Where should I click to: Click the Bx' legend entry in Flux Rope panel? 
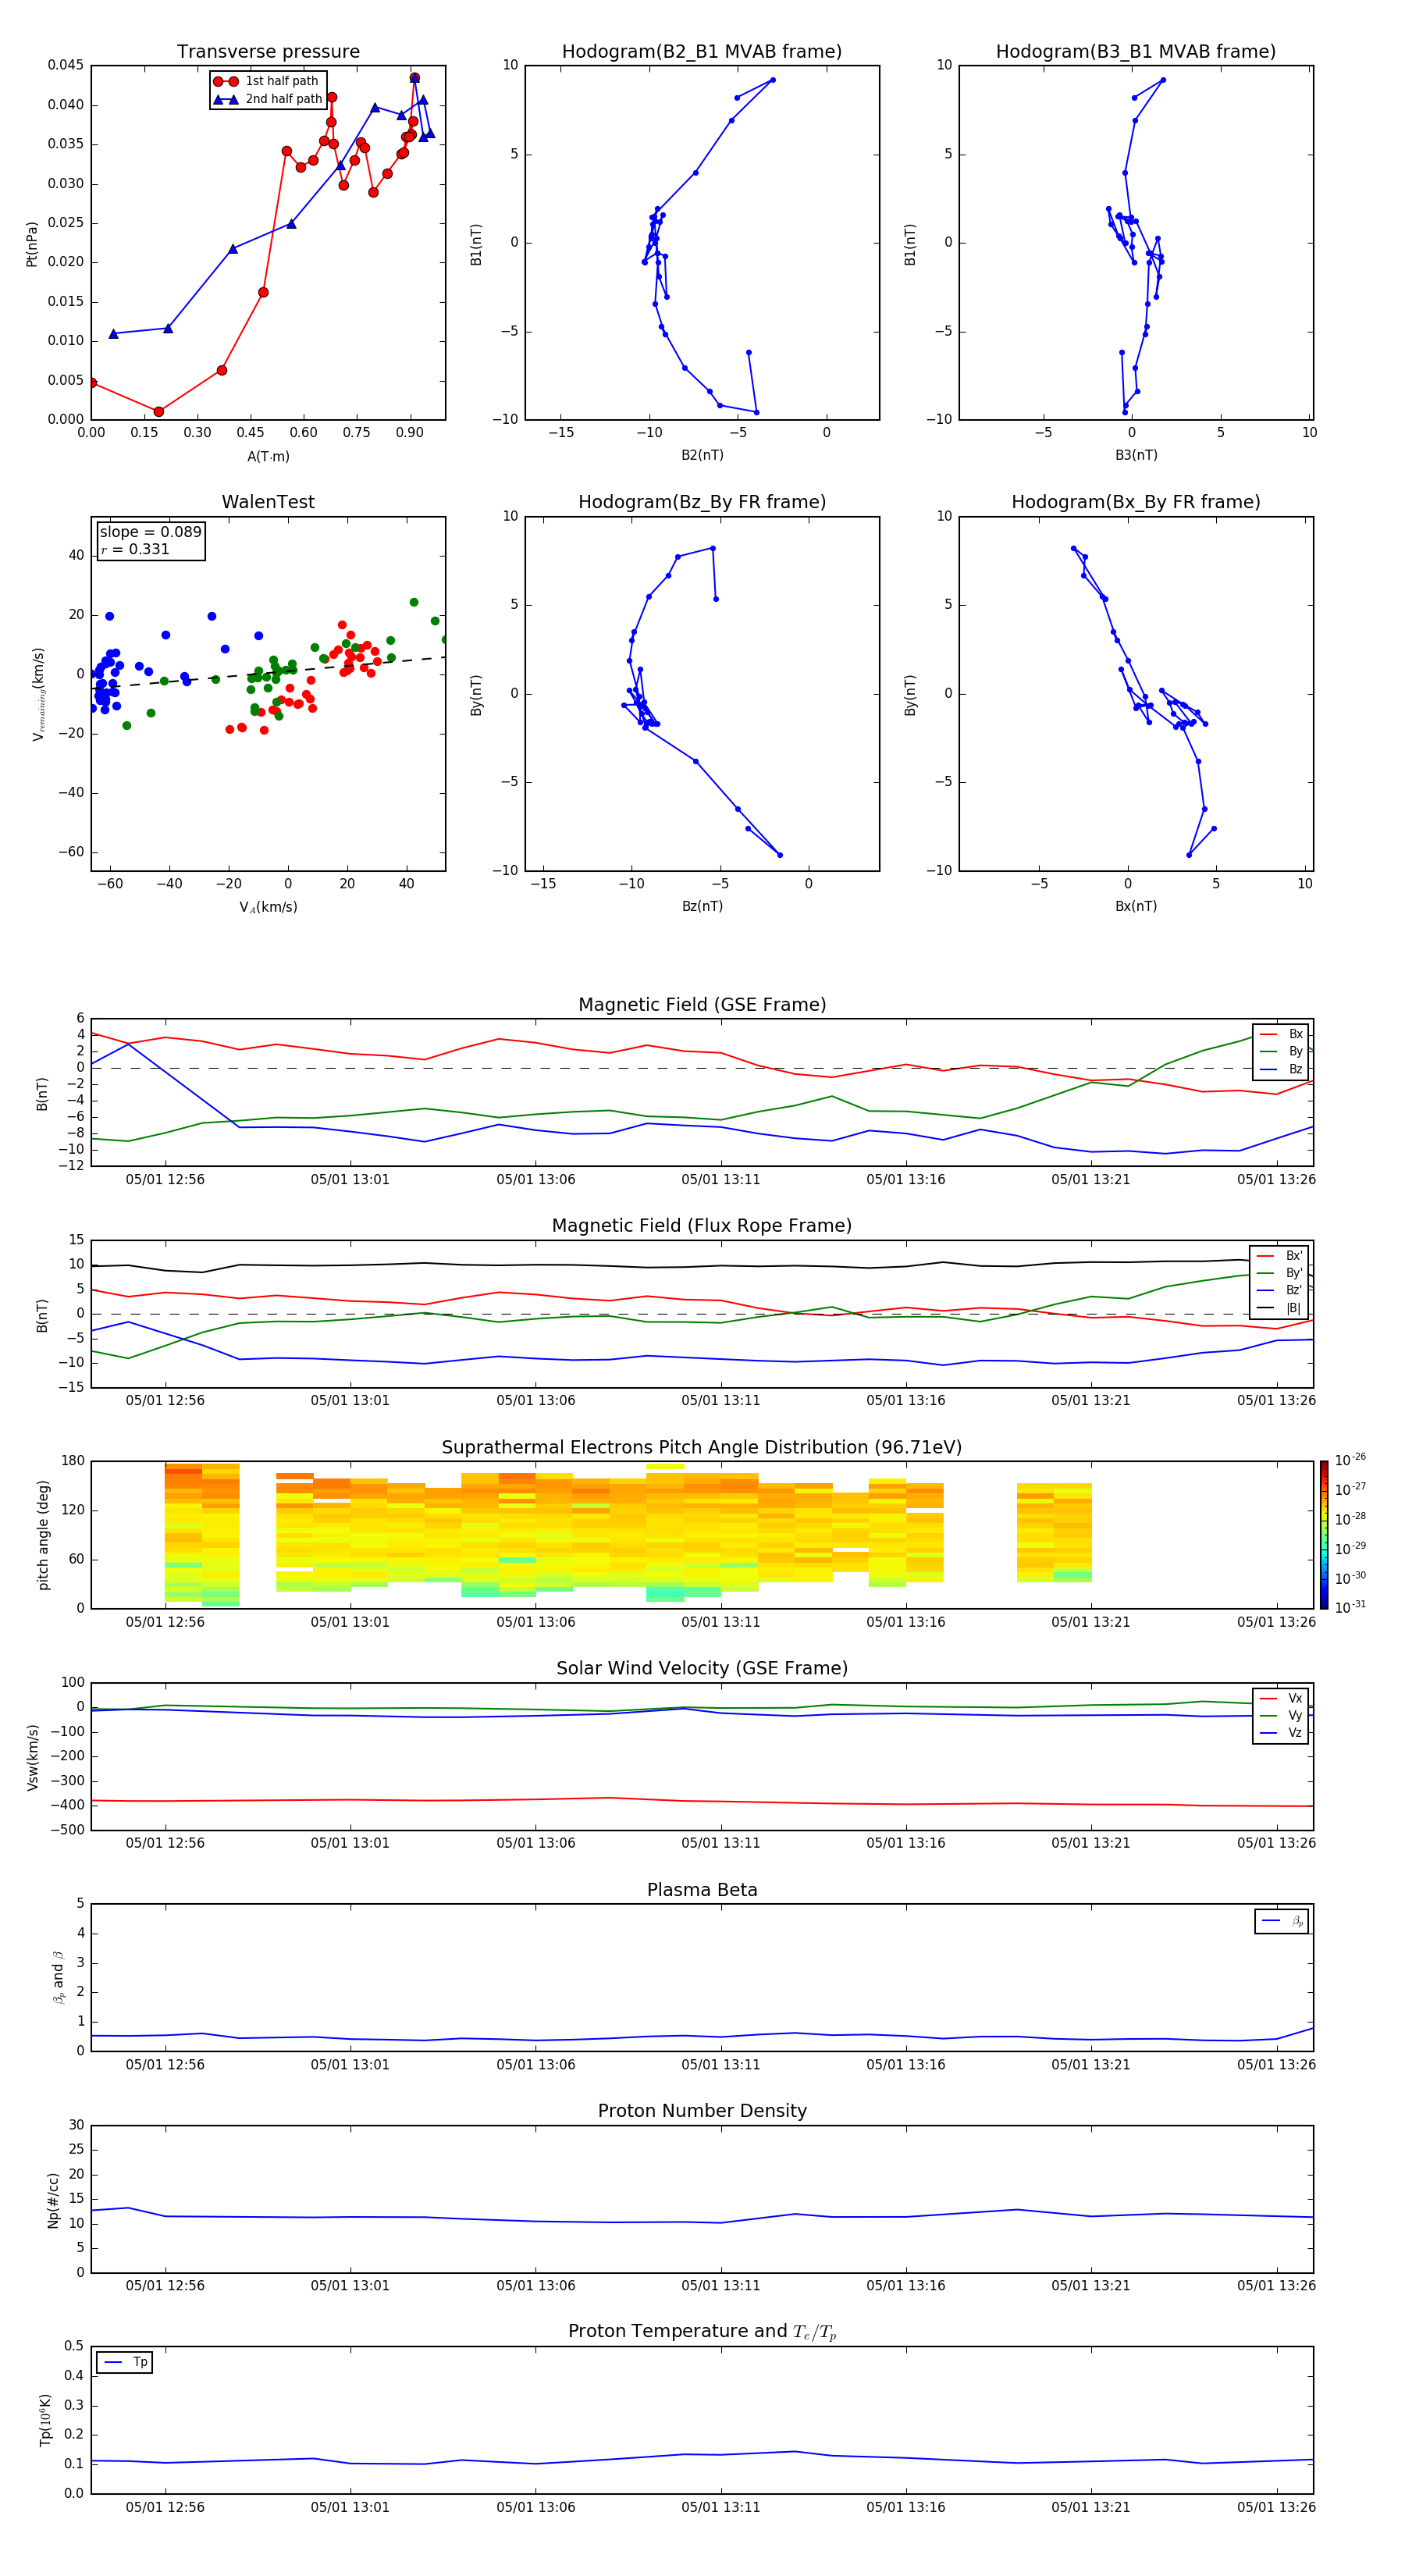tap(1280, 1256)
